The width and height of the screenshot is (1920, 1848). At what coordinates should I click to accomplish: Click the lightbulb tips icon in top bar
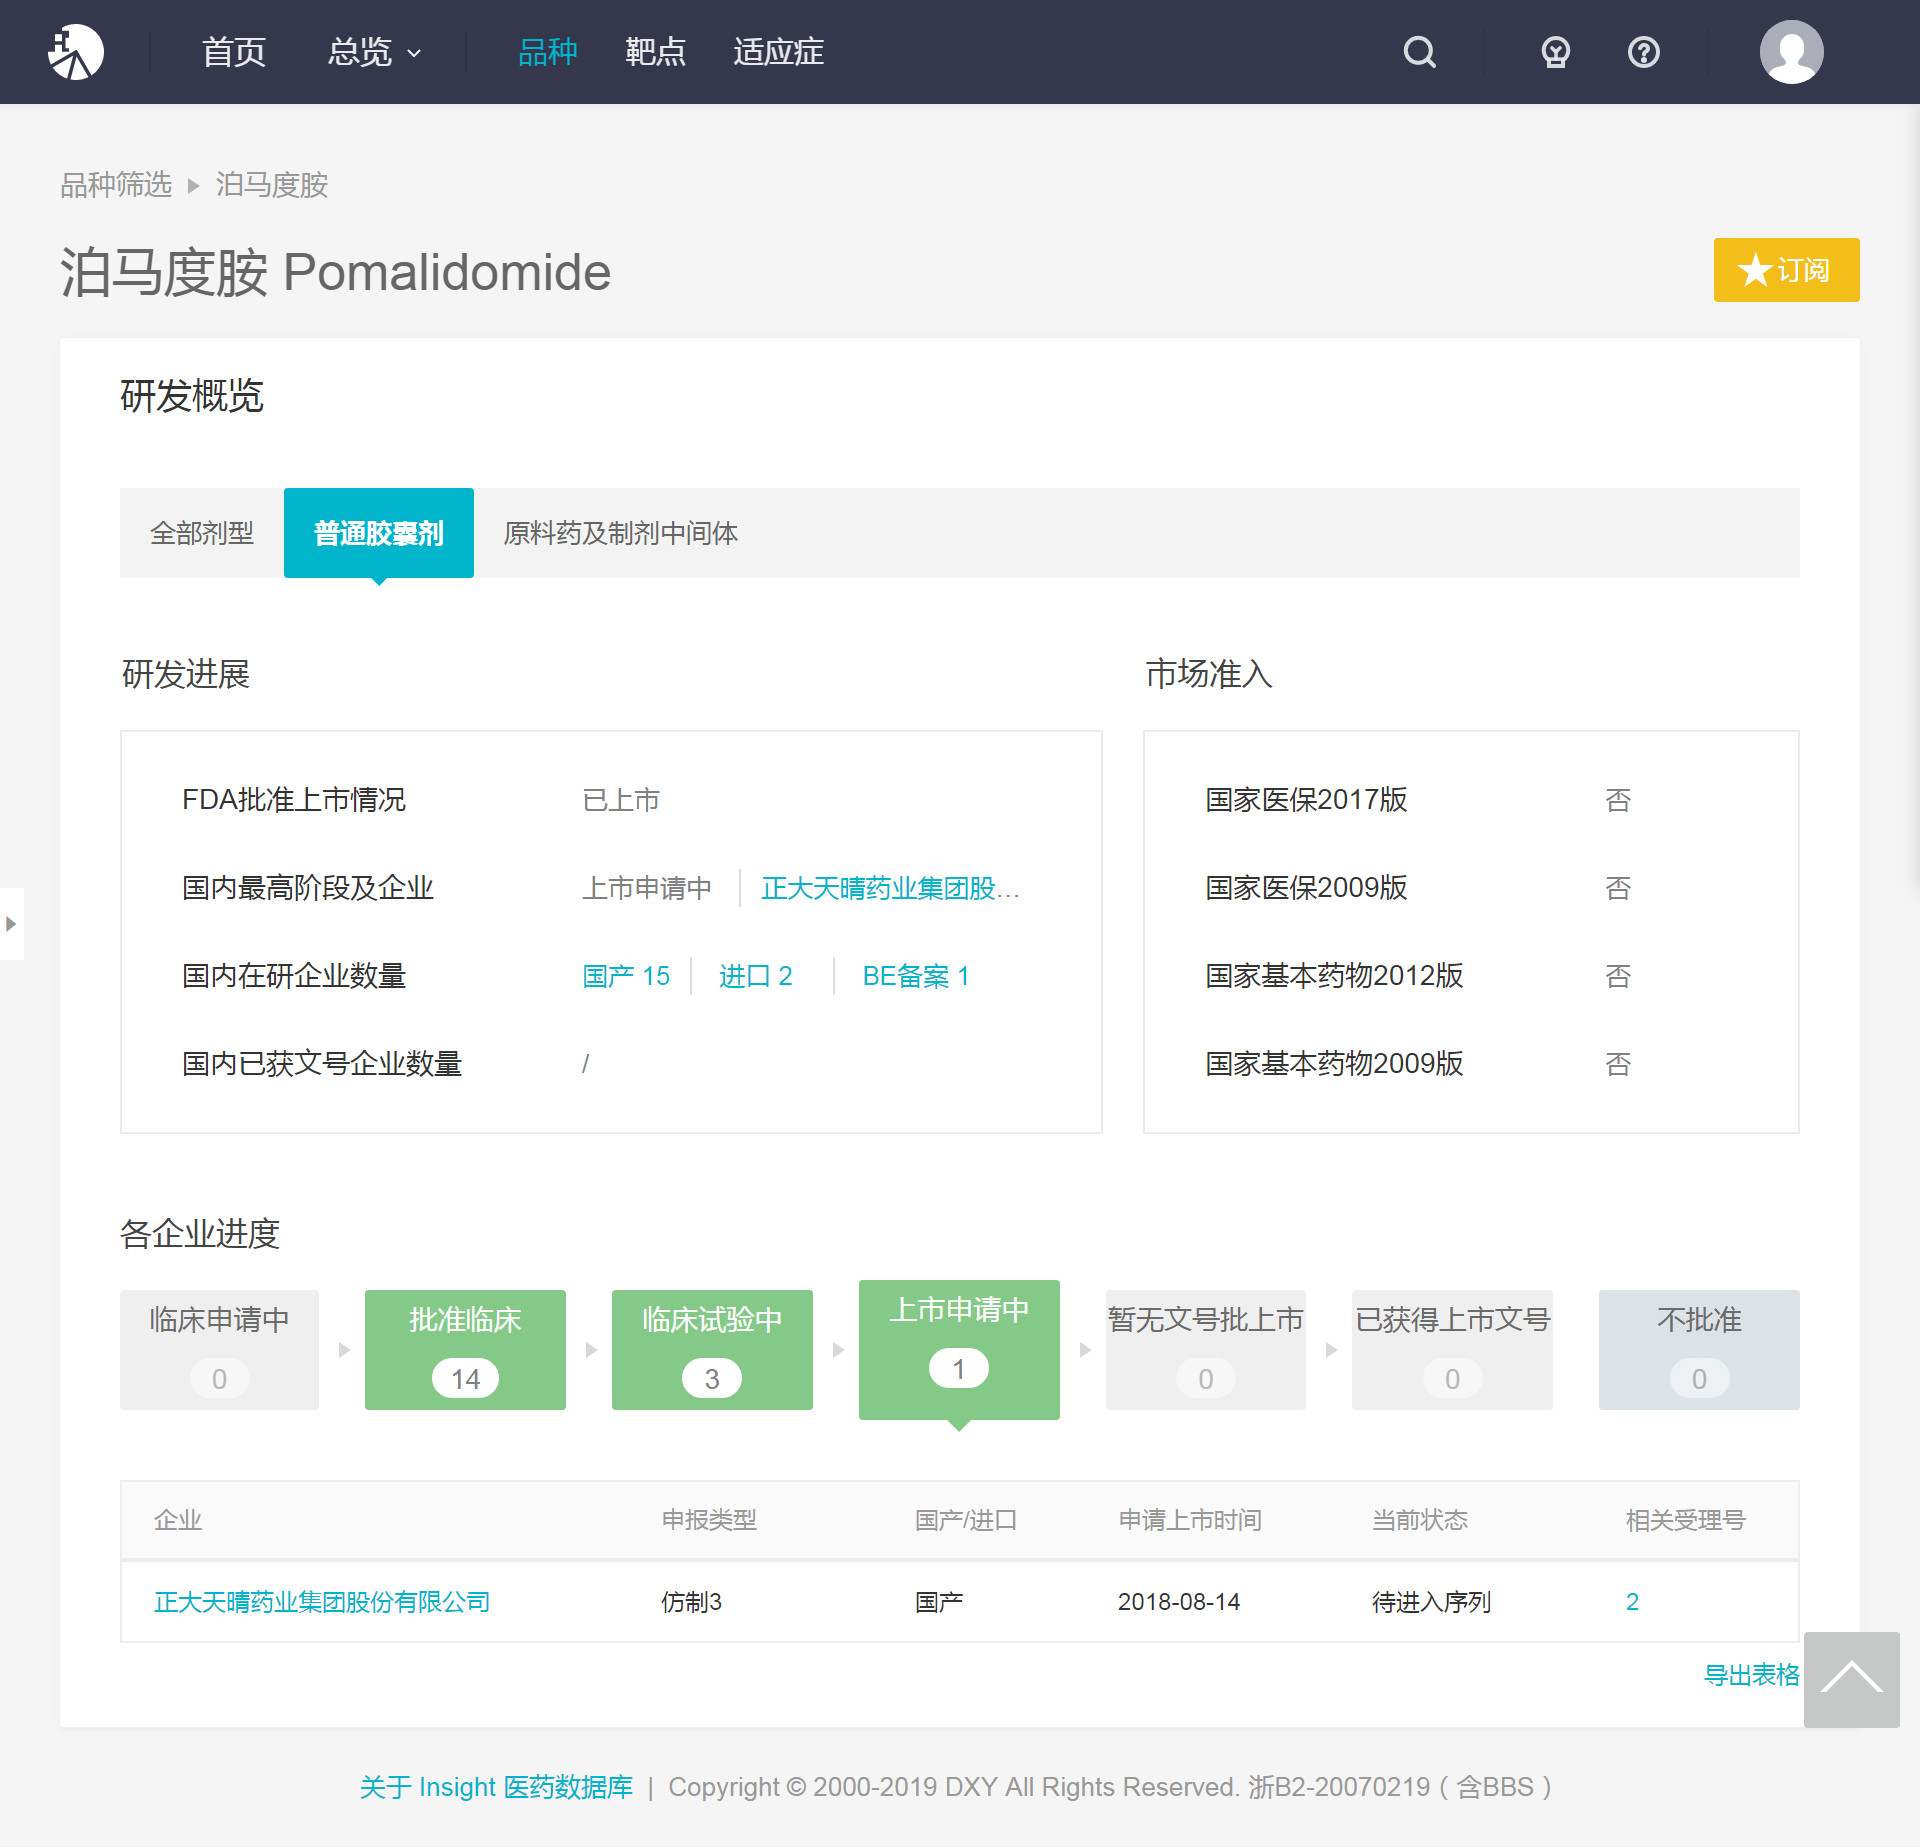1554,51
